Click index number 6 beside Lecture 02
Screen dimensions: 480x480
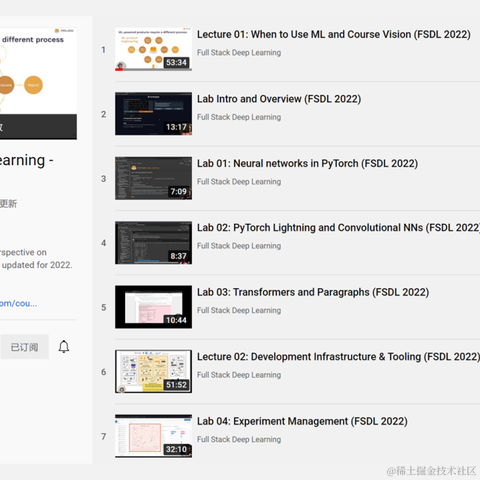(x=103, y=372)
